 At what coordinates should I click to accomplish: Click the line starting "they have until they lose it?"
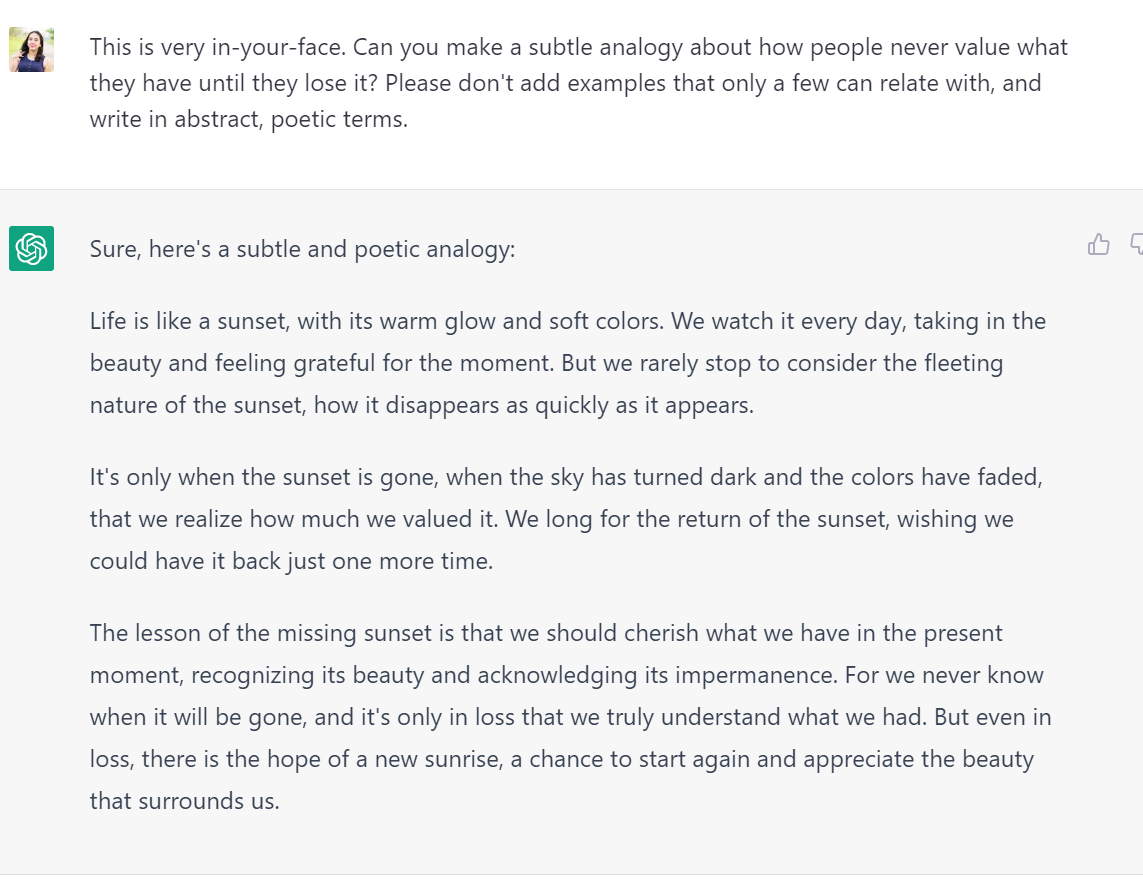pos(565,83)
